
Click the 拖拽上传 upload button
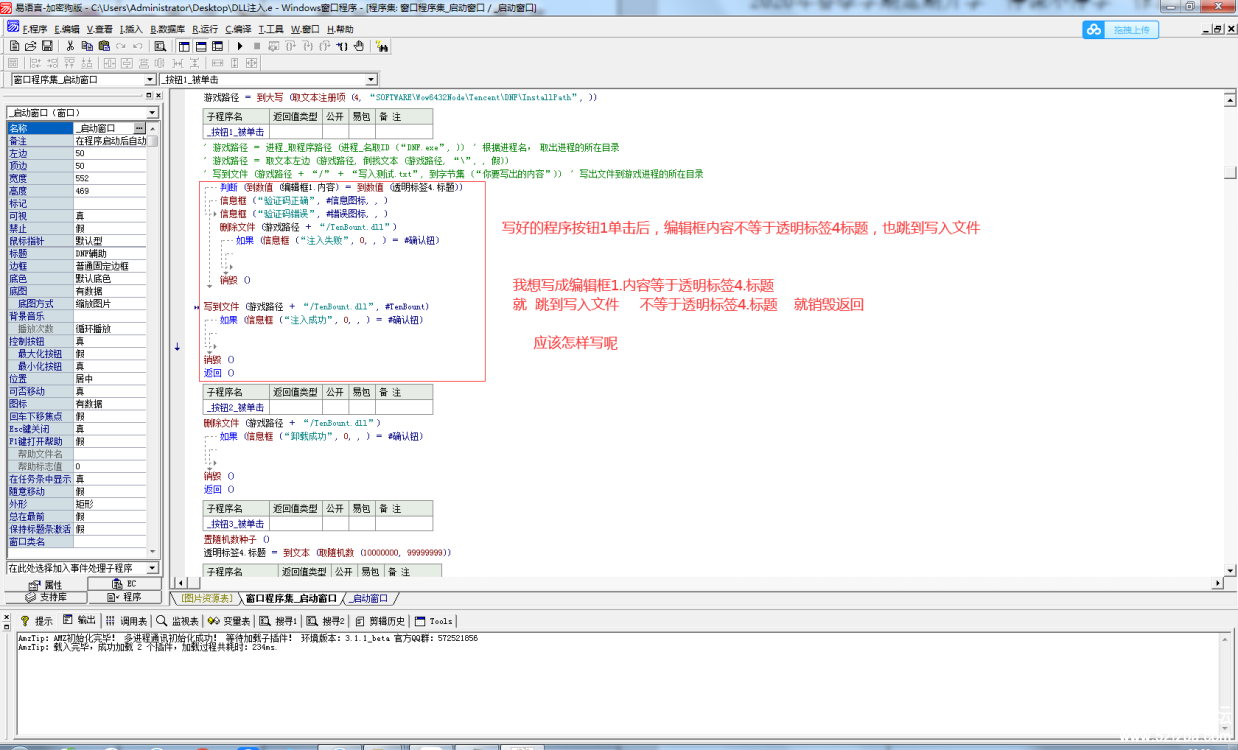(1121, 30)
